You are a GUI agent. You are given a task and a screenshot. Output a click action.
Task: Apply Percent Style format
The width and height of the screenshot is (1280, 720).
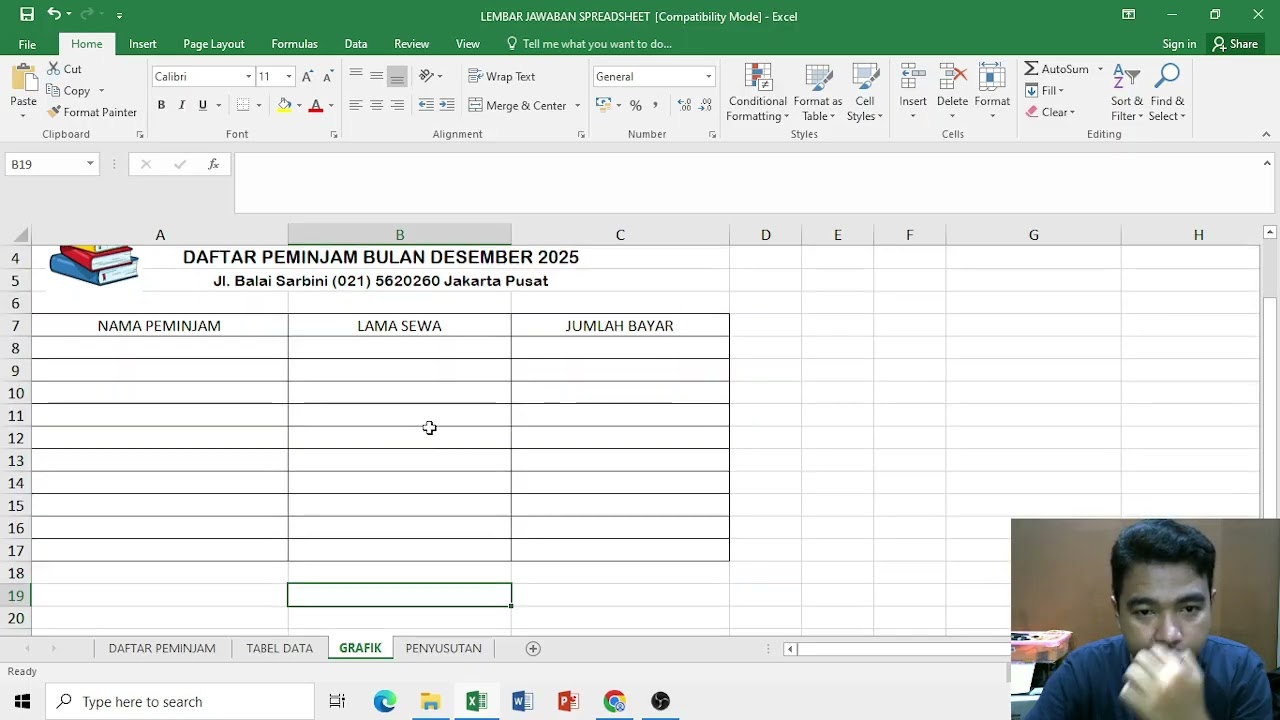pyautogui.click(x=635, y=105)
